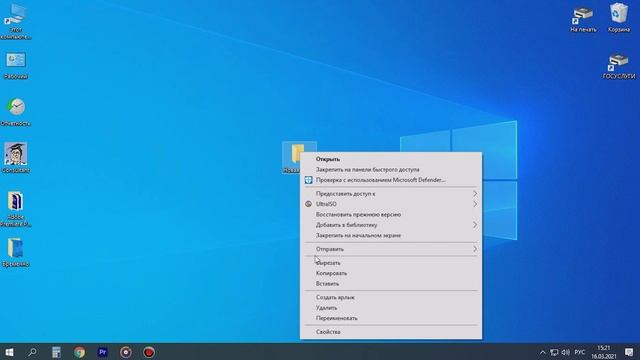Click the network tray icon

click(554, 352)
